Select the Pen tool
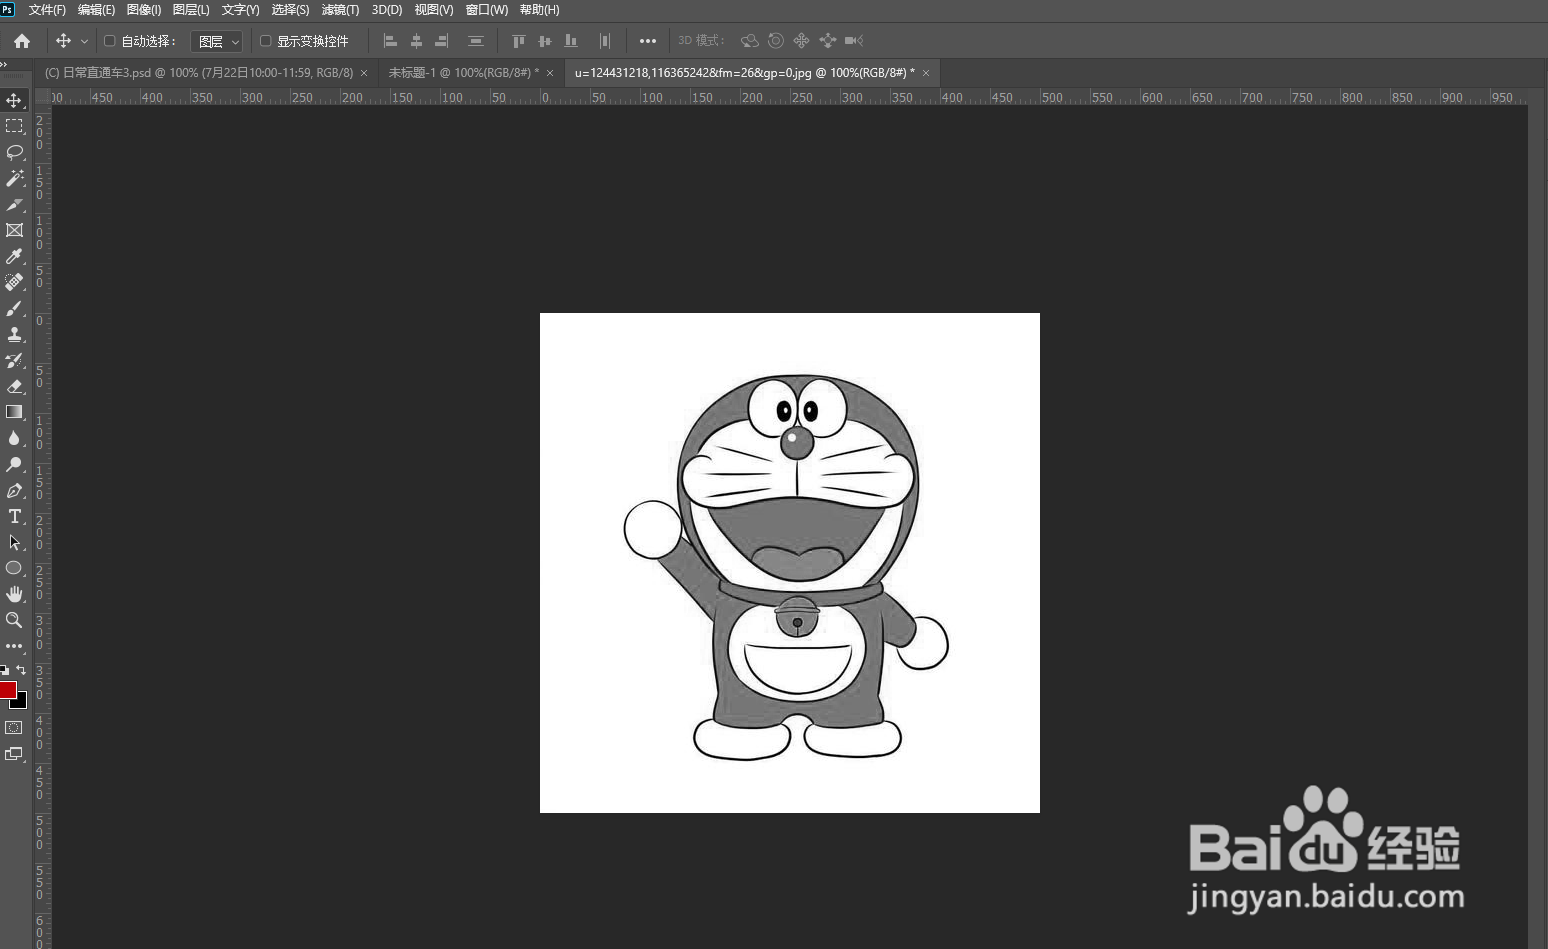Screen dimensions: 1548x949 tap(14, 490)
